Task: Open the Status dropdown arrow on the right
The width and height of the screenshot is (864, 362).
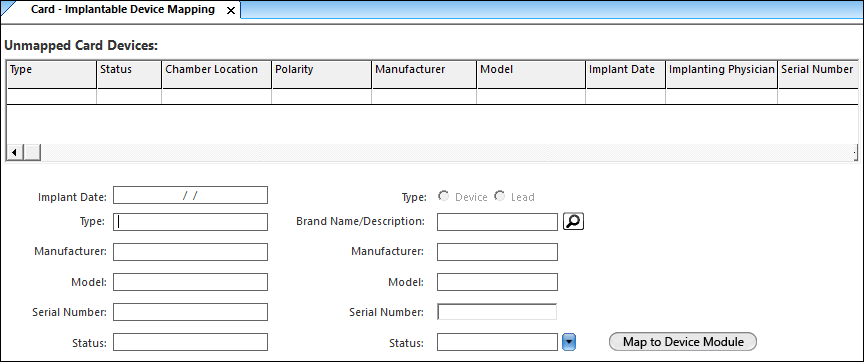Action: coord(569,342)
